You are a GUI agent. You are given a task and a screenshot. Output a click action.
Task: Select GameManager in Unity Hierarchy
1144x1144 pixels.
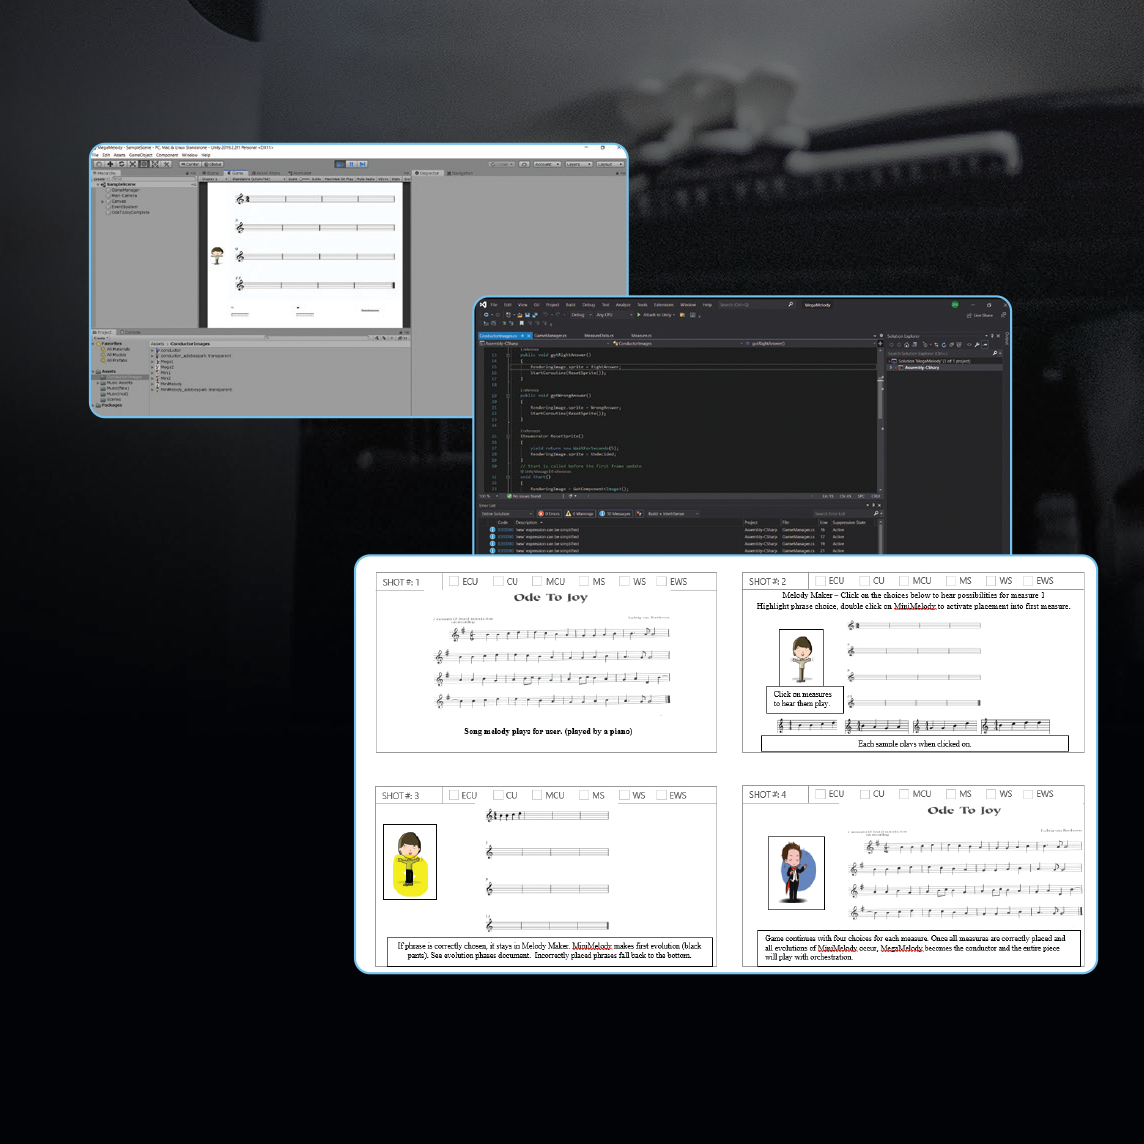tap(125, 190)
